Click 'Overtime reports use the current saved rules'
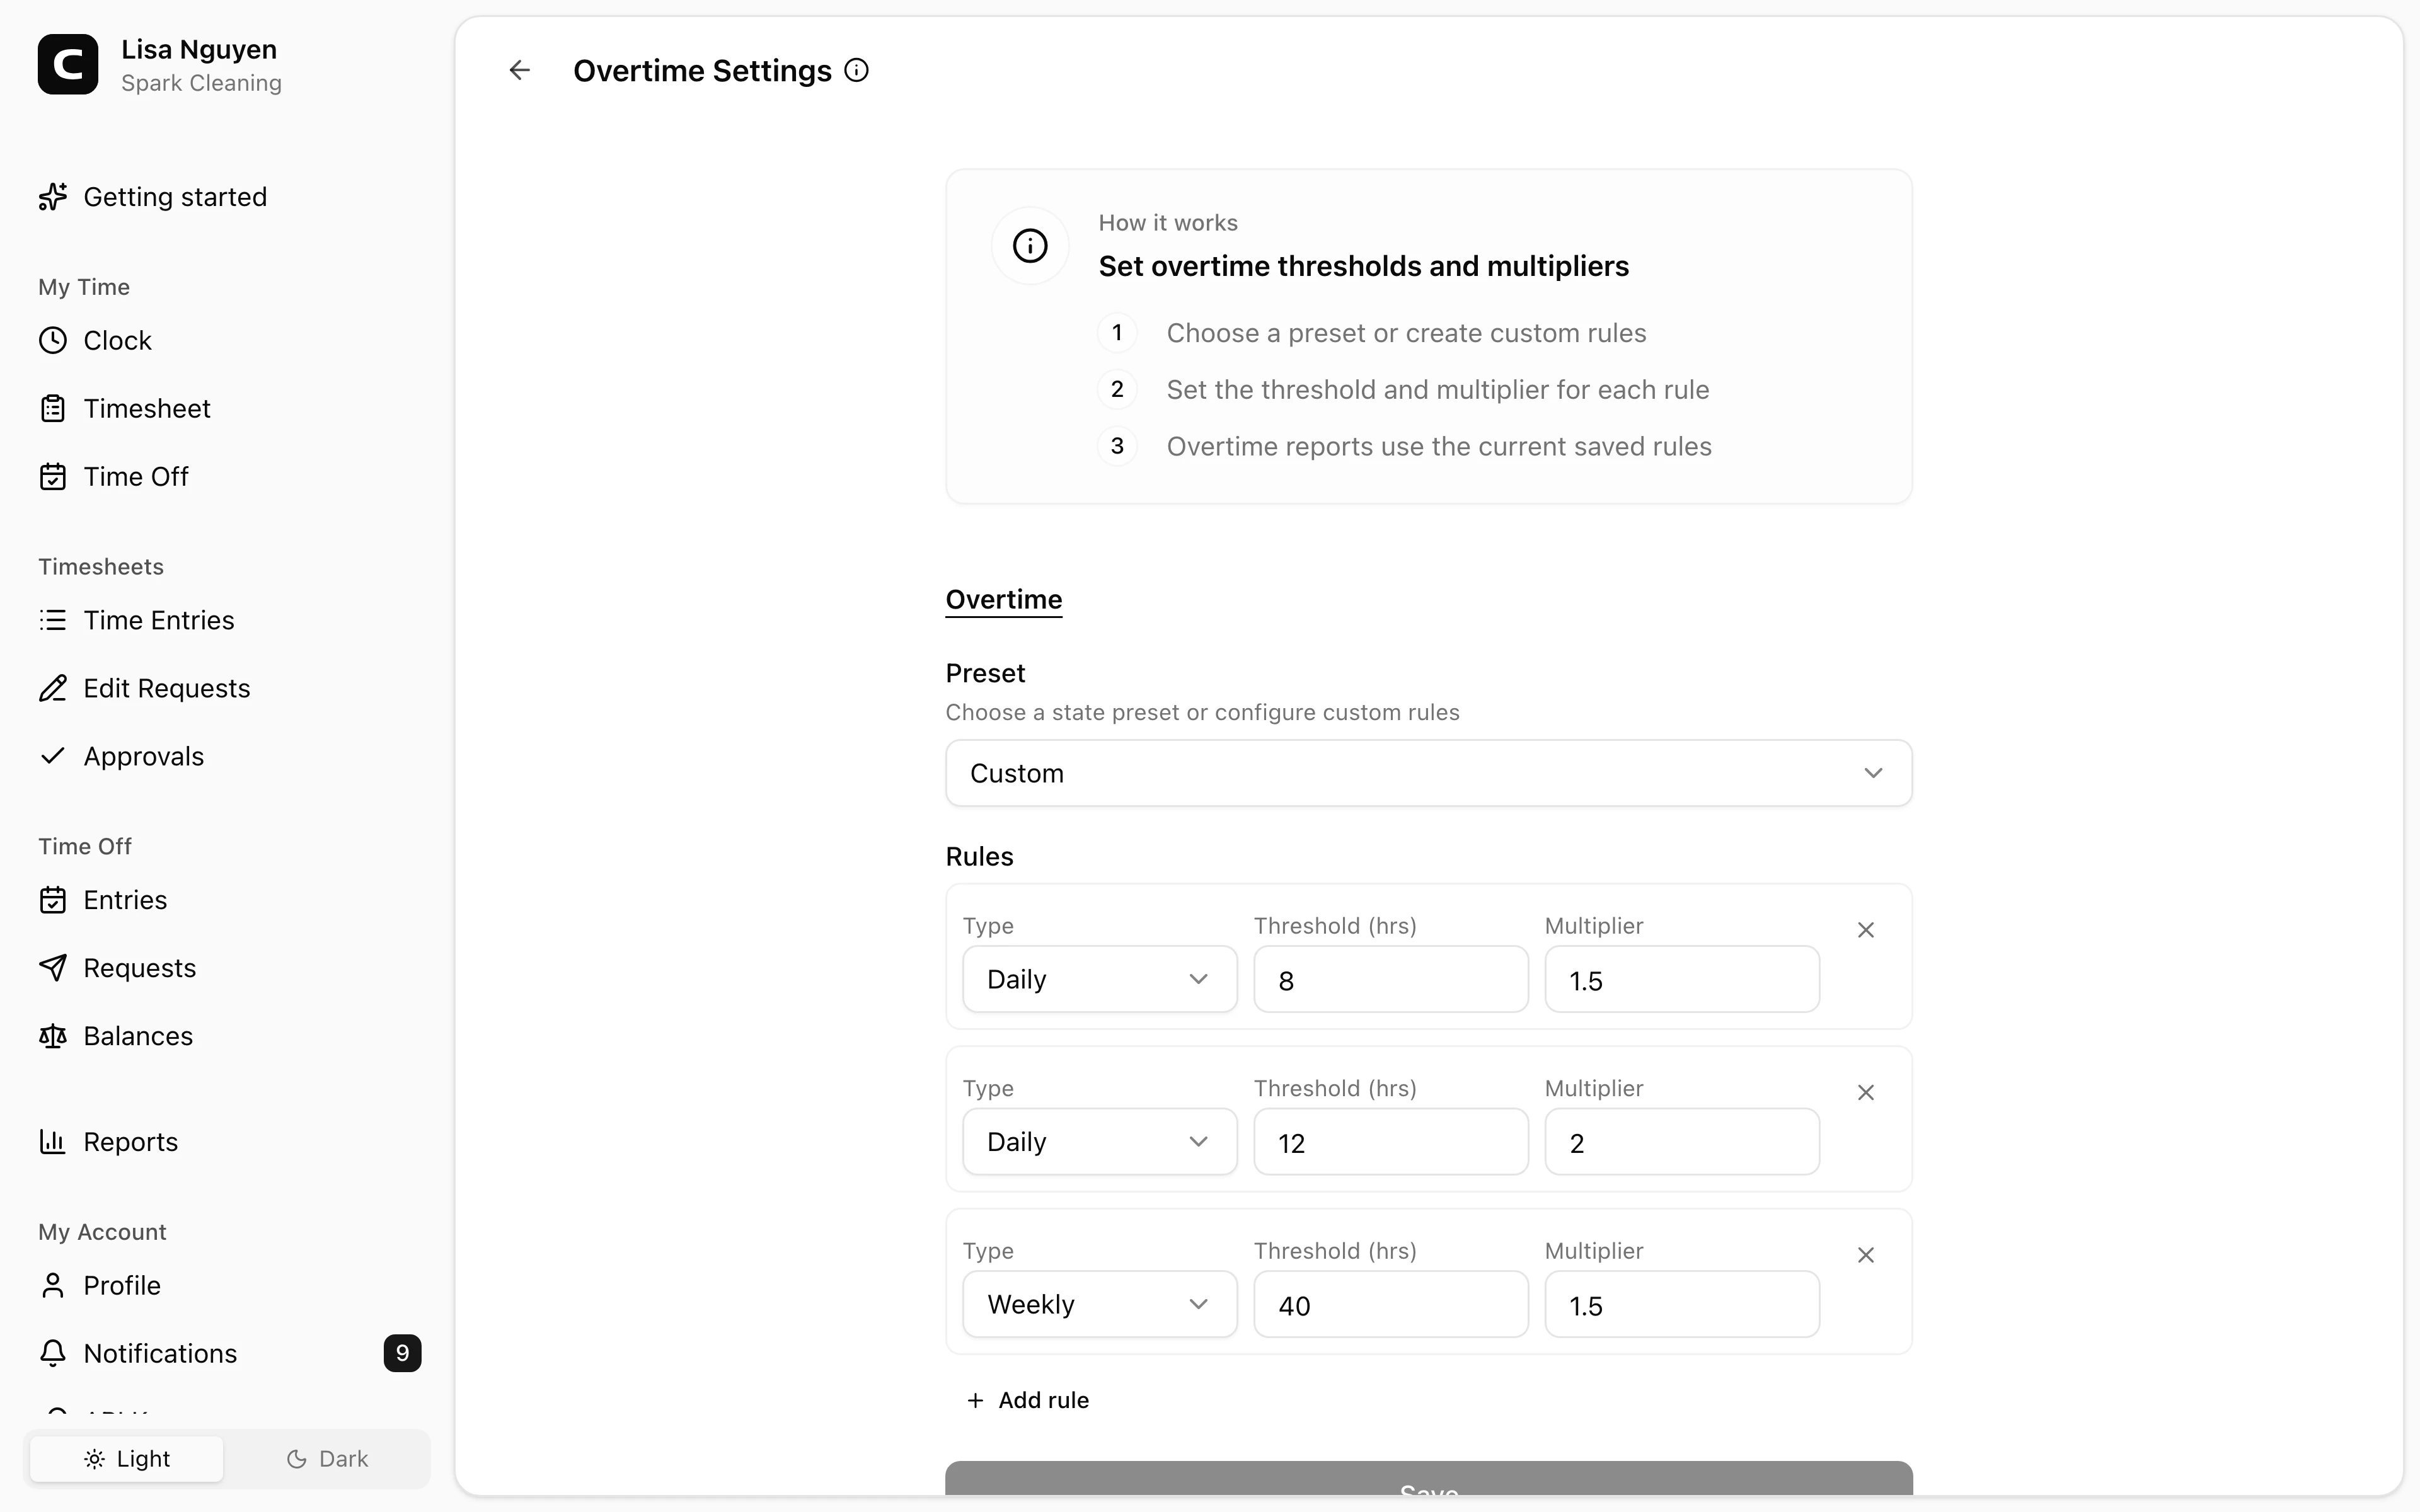2420x1512 pixels. pos(1439,446)
